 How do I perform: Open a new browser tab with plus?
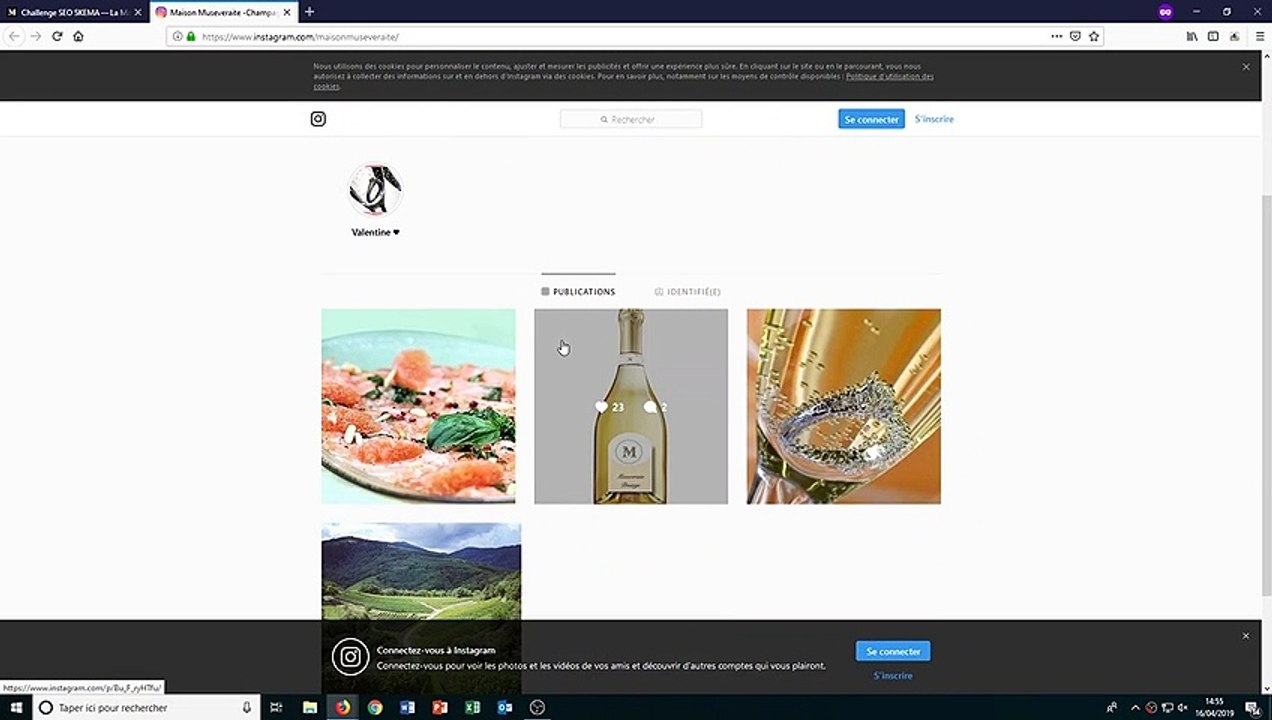[x=309, y=12]
